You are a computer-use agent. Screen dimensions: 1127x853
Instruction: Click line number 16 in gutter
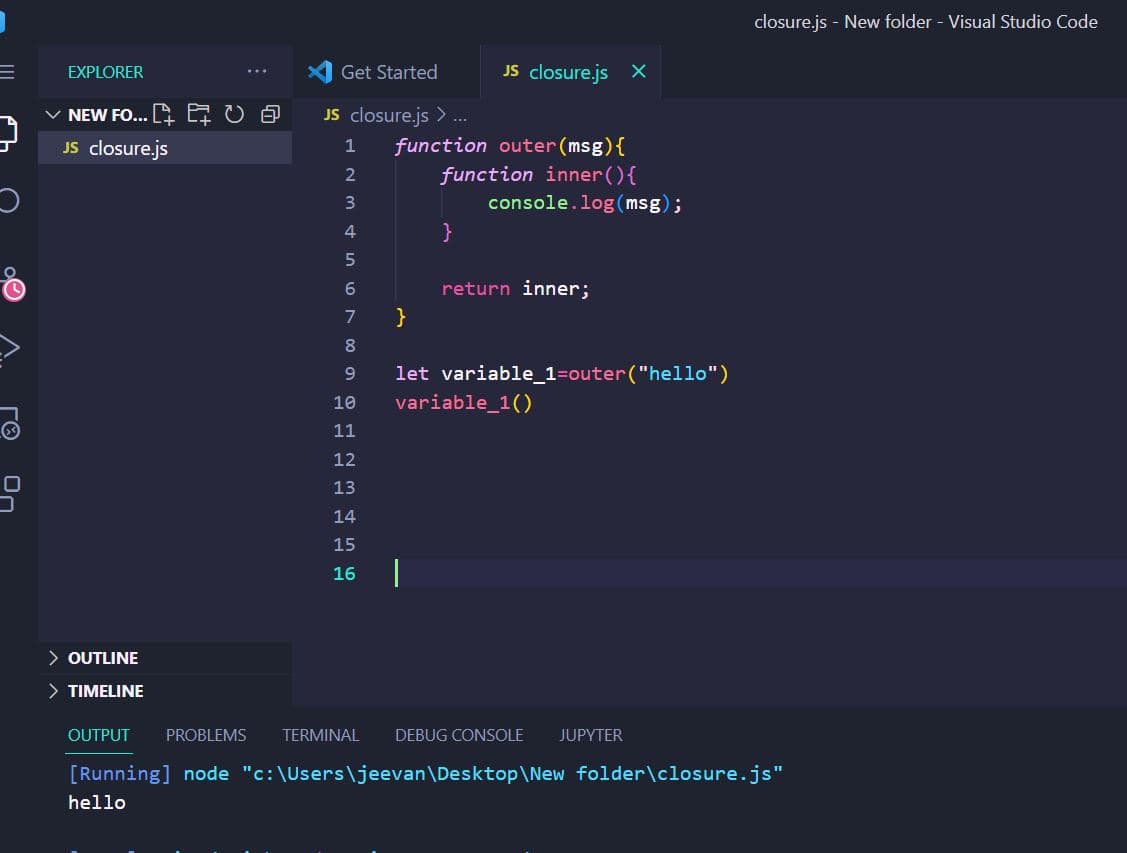point(344,573)
